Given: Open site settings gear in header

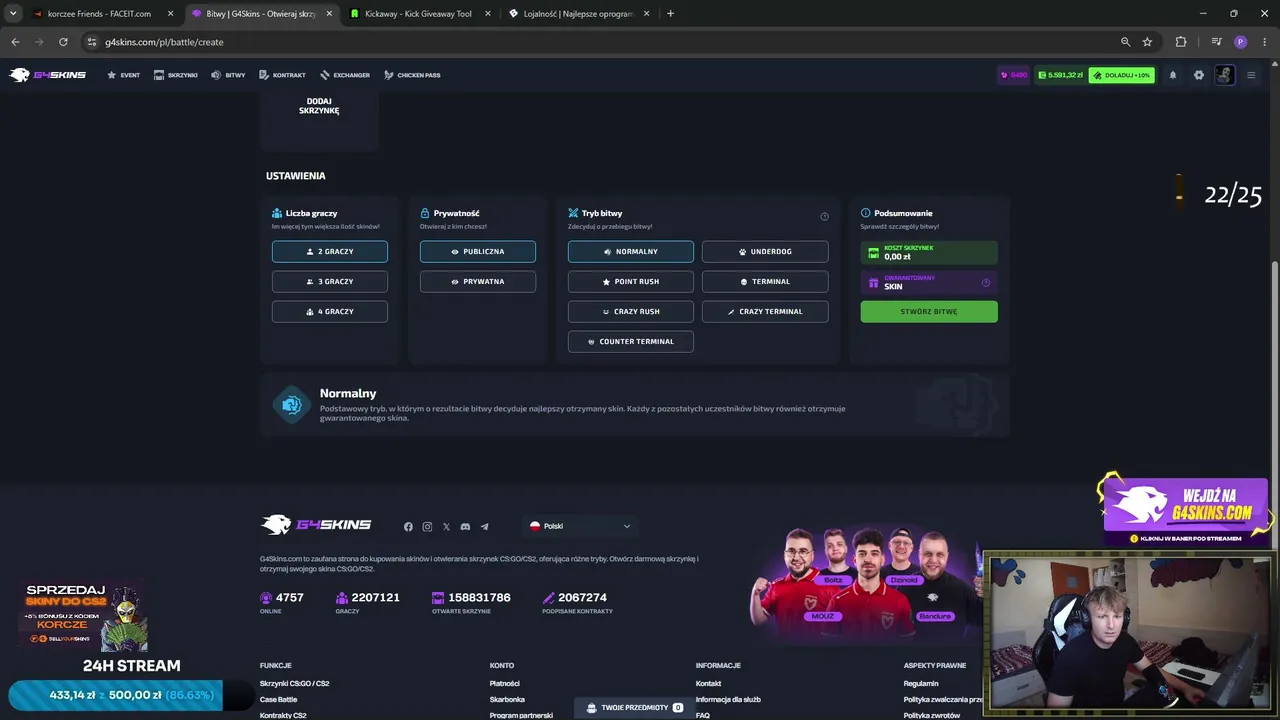Looking at the screenshot, I should pos(1199,75).
